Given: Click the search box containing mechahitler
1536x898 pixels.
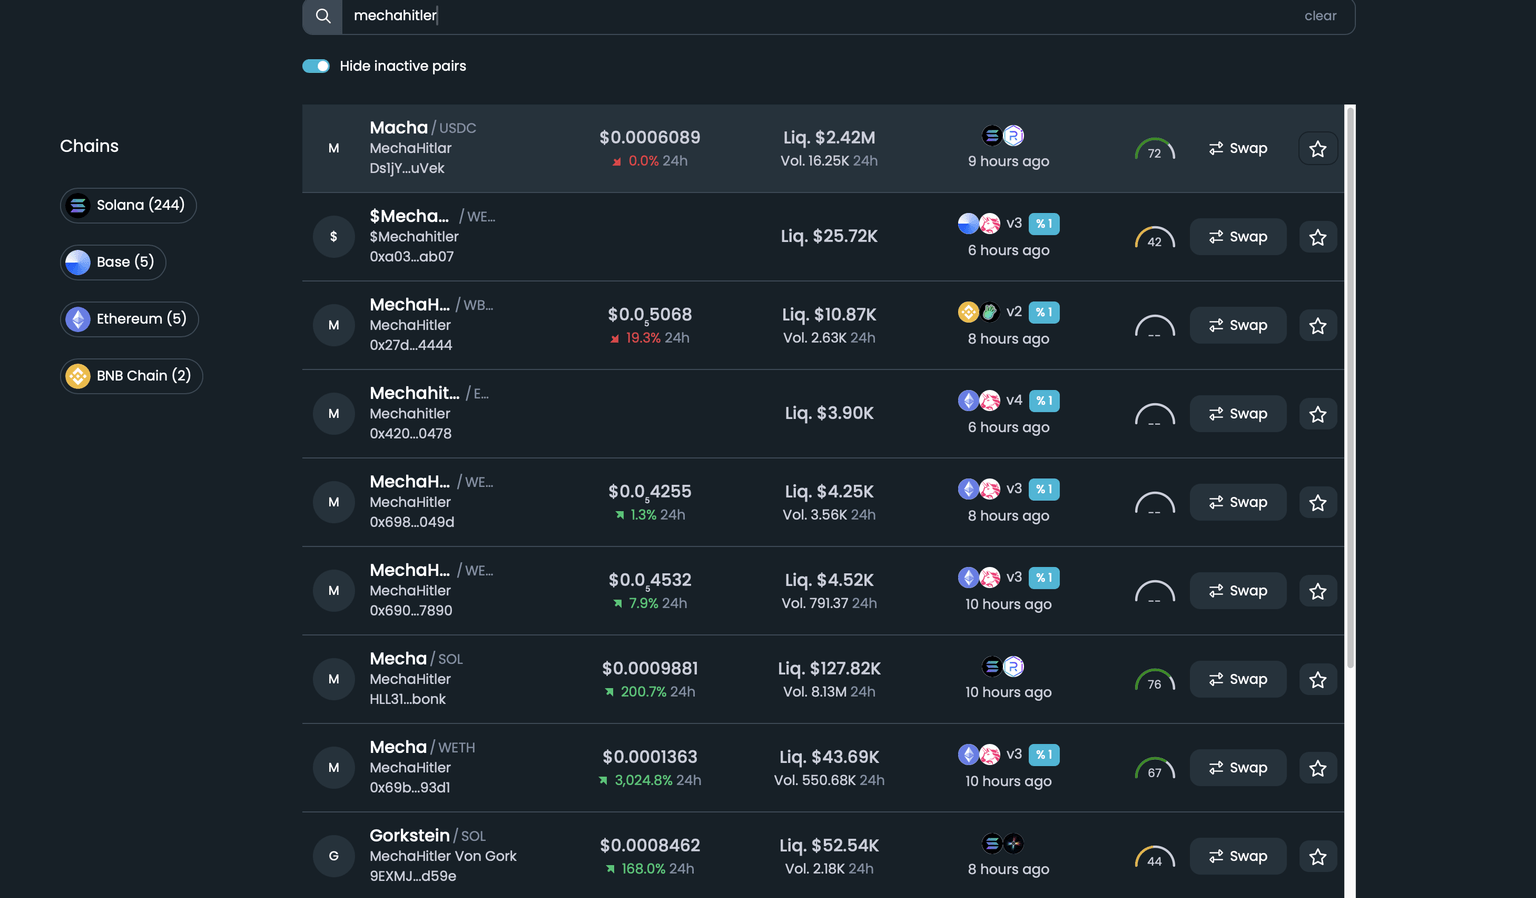Looking at the screenshot, I should (x=800, y=16).
